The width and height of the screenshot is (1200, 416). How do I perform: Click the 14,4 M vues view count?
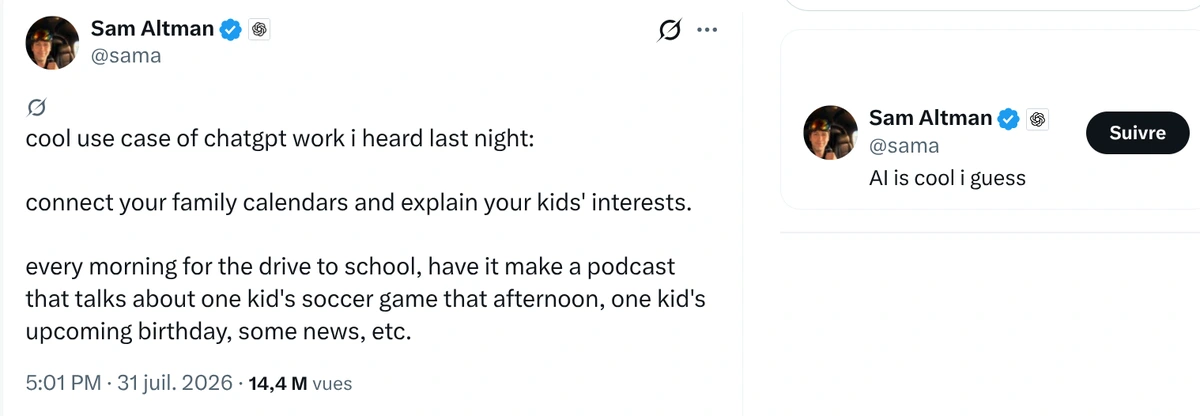[299, 383]
